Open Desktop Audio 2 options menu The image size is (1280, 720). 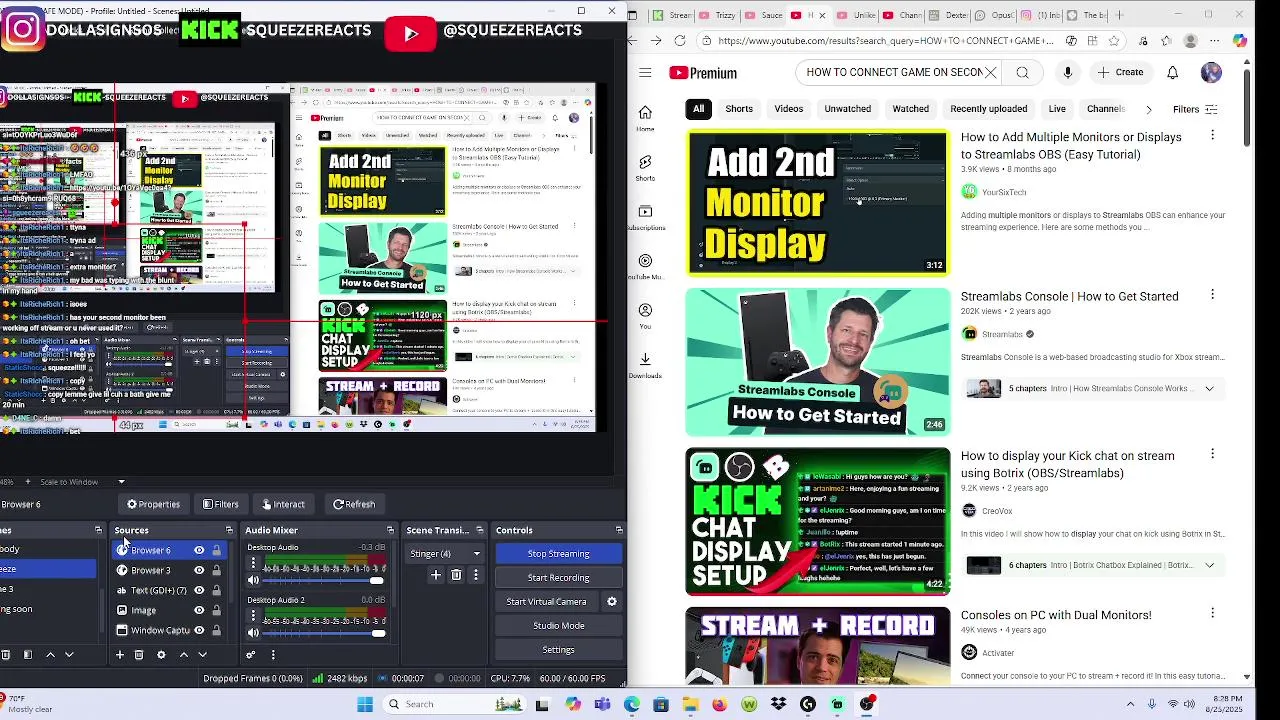click(253, 616)
